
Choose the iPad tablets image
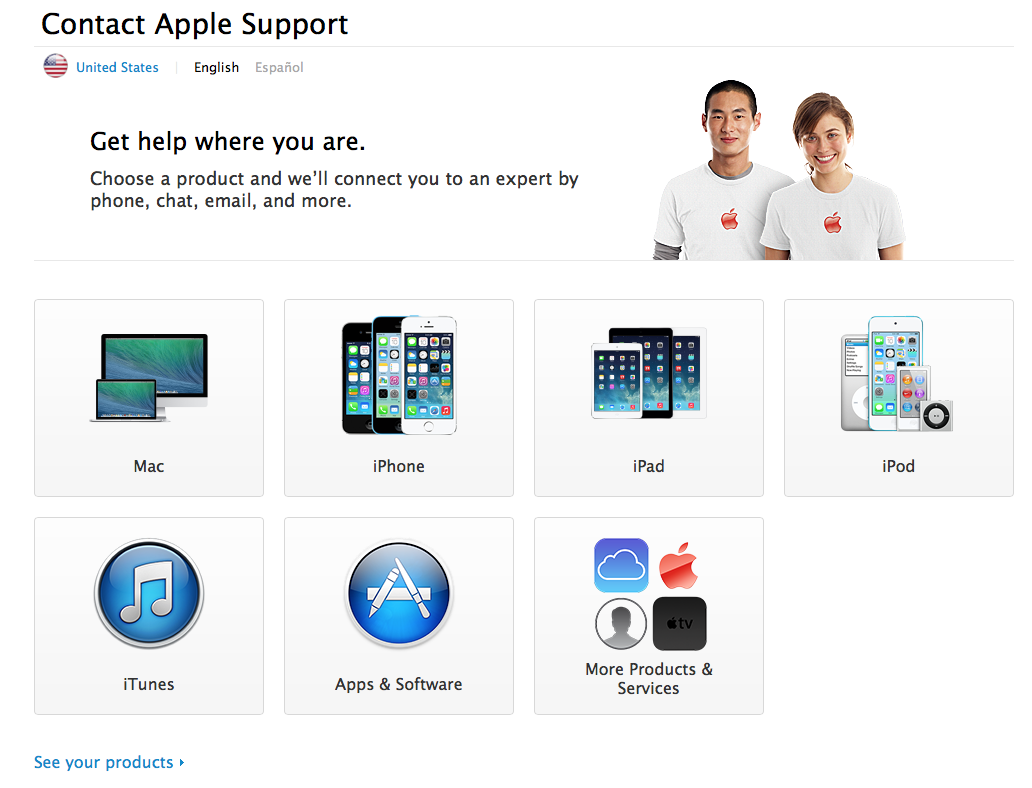tap(649, 373)
